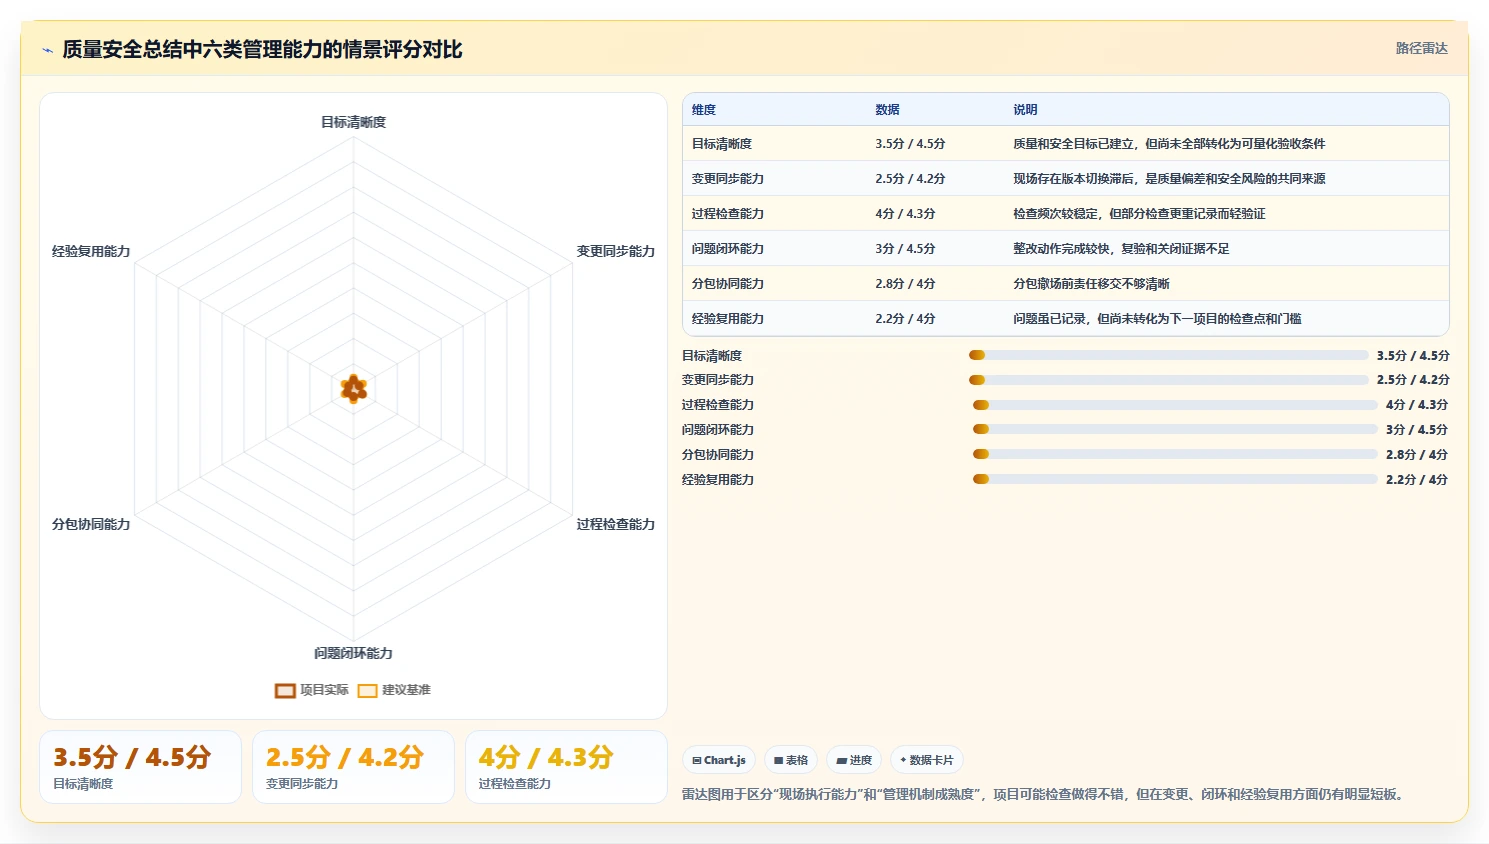Viewport: 1489px width, 844px height.
Task: Select table row 经验复用能力
Action: click(1065, 318)
